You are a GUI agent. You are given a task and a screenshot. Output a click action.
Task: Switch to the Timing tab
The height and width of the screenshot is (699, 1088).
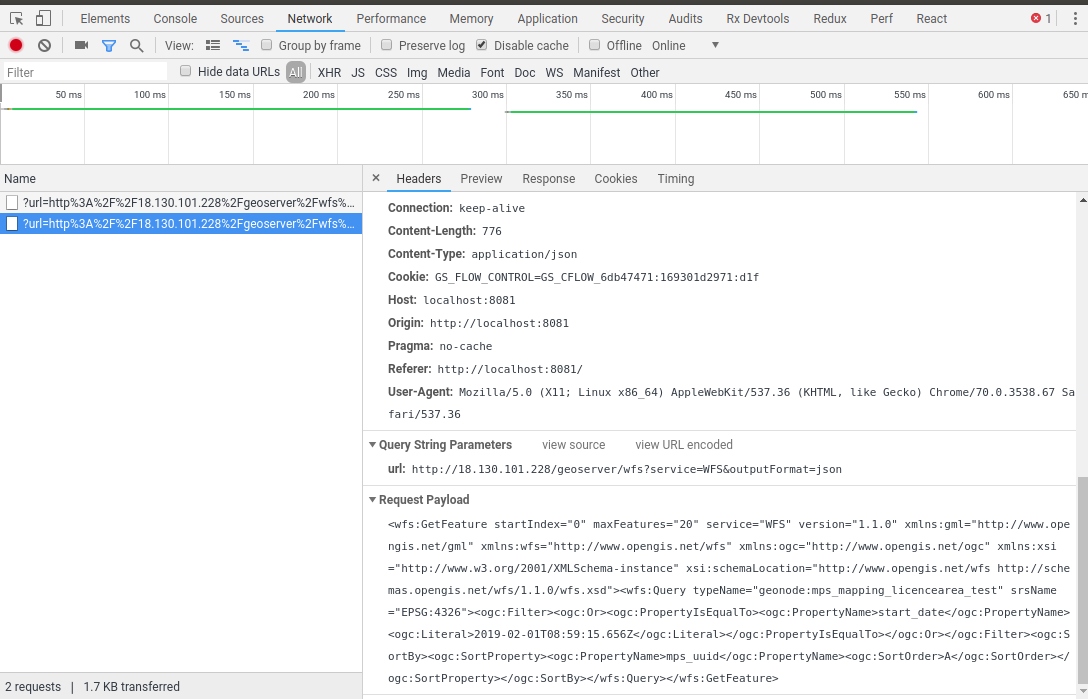pos(676,179)
